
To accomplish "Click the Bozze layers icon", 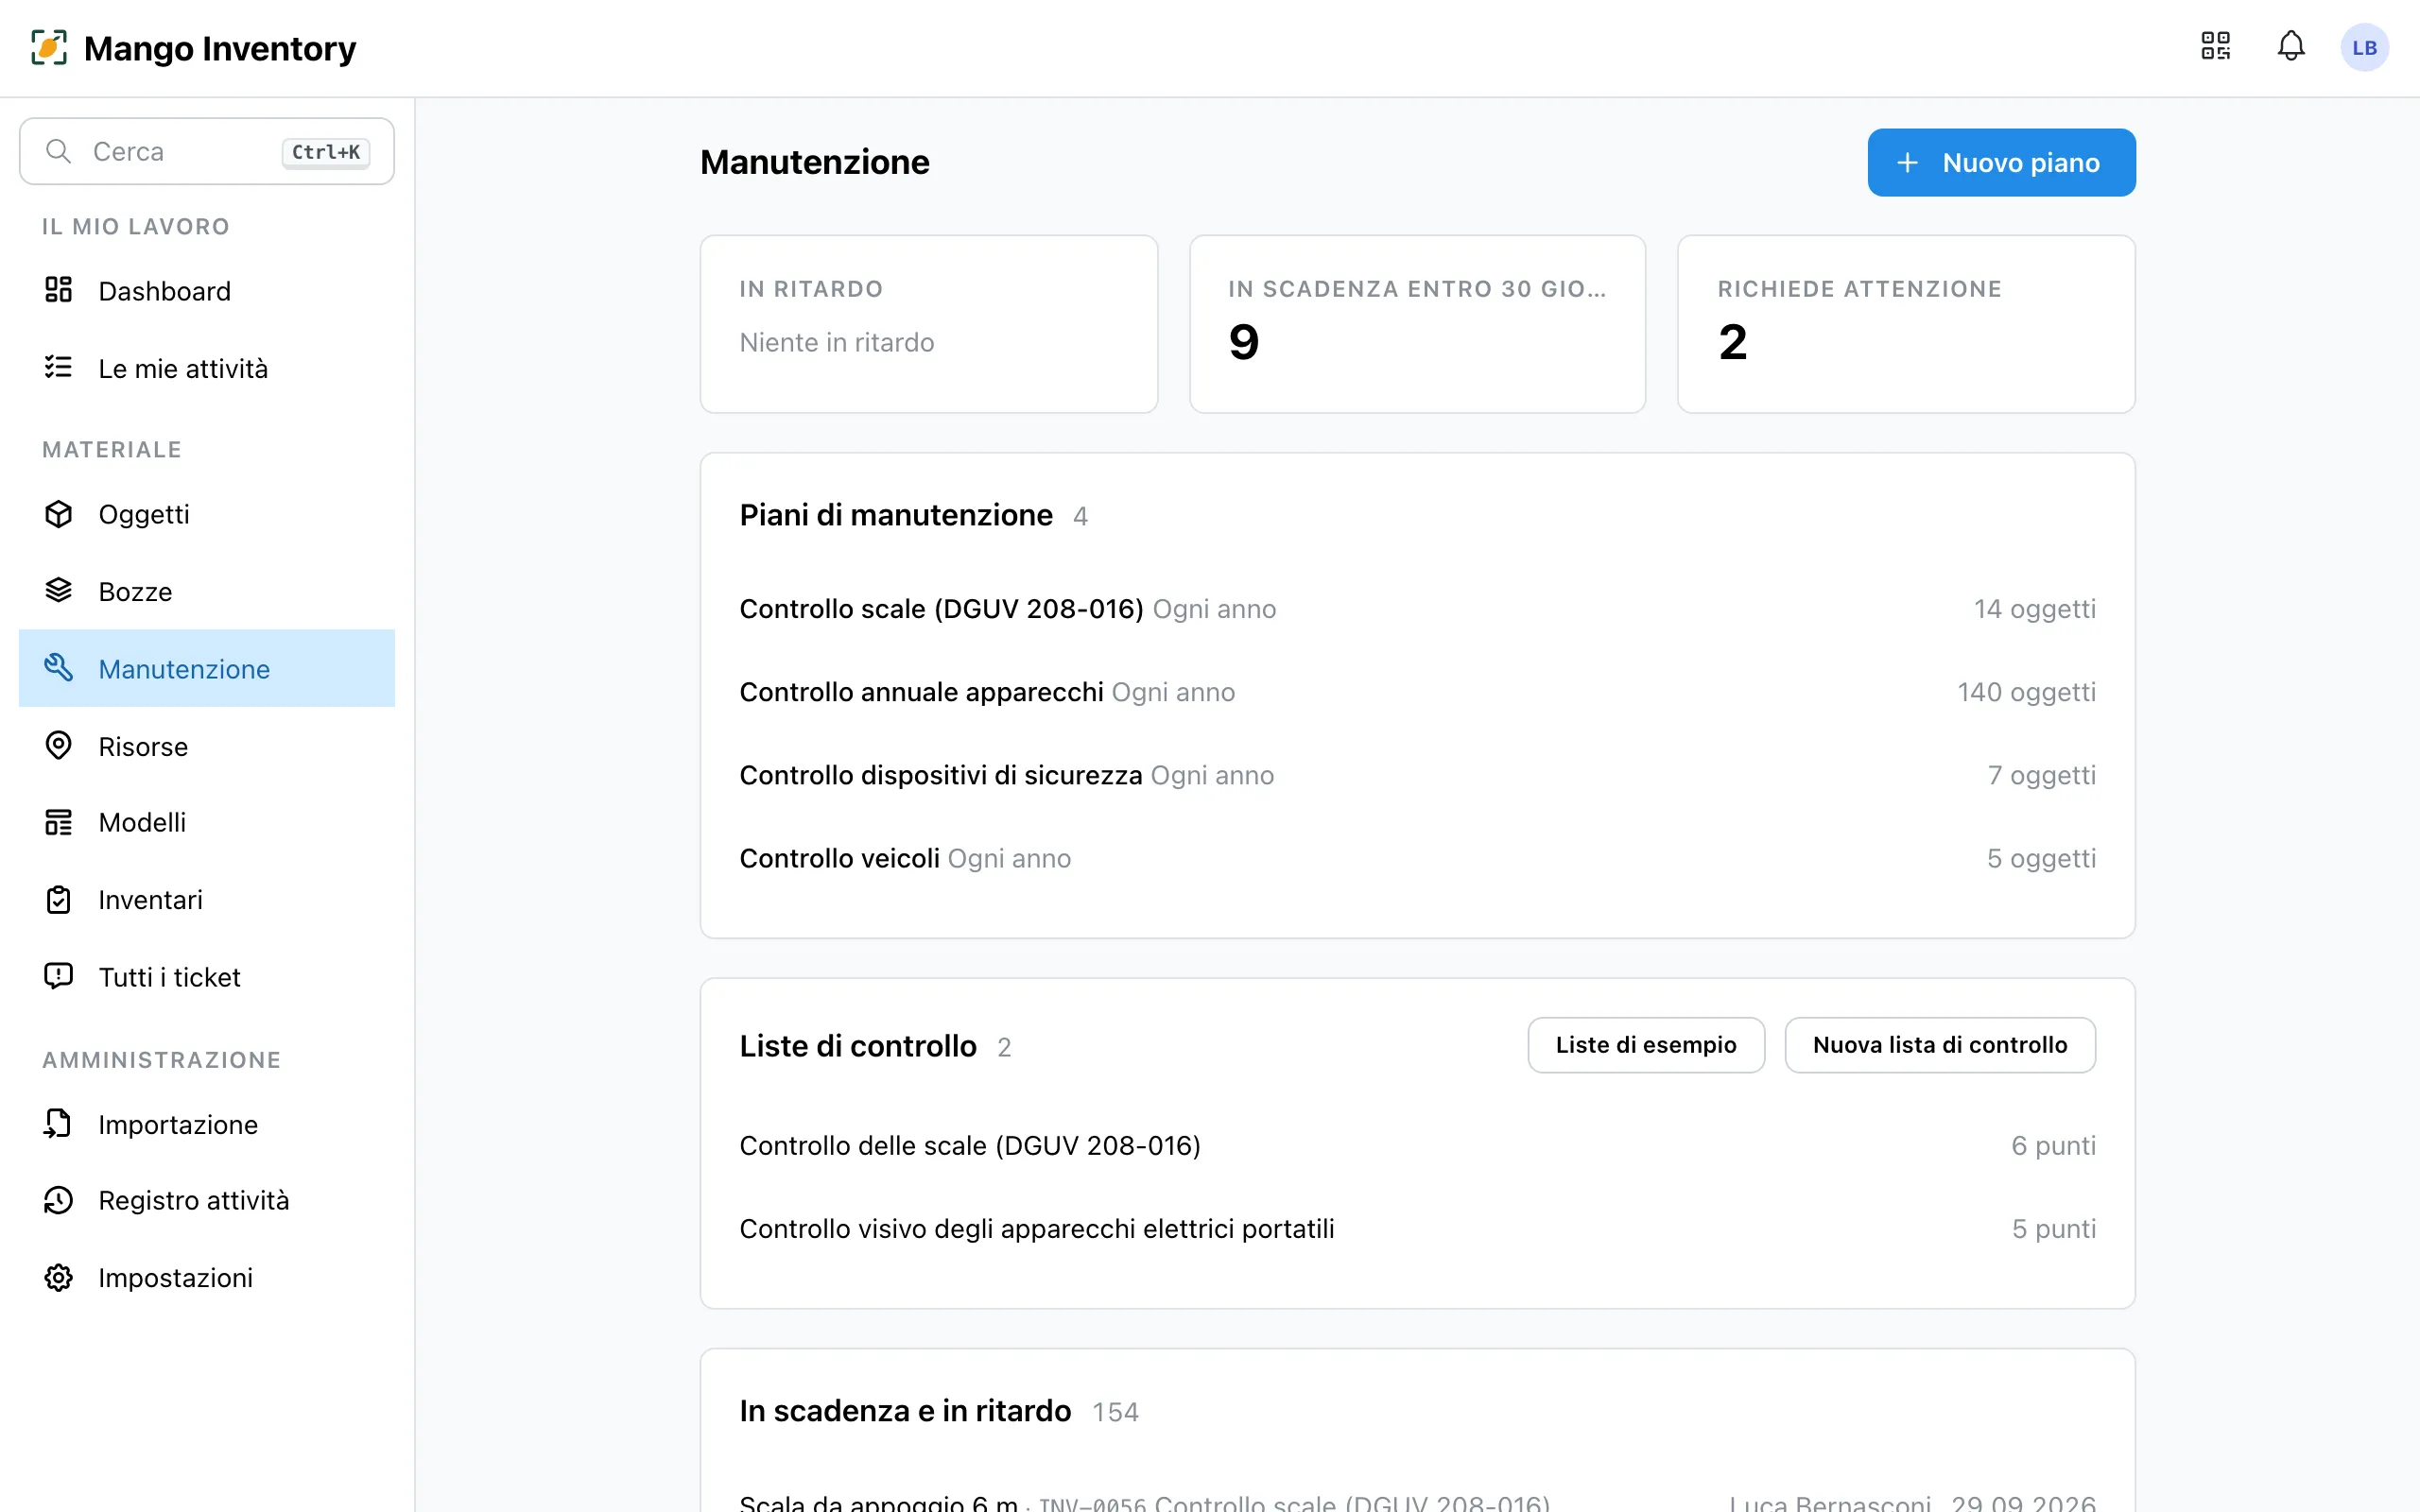I will [58, 590].
